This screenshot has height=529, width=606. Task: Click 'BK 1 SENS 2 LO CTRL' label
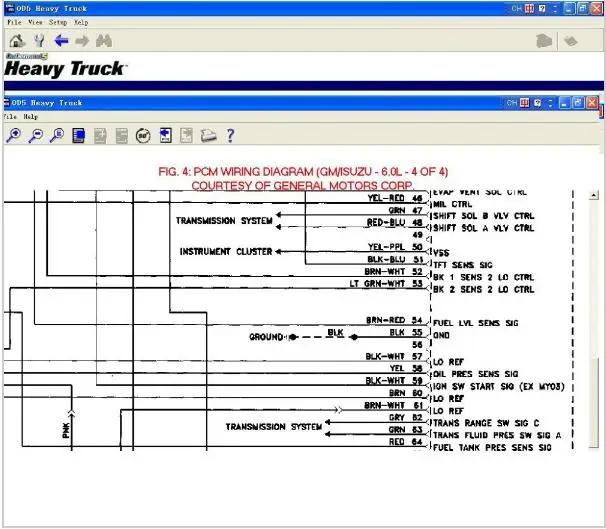pyautogui.click(x=483, y=277)
